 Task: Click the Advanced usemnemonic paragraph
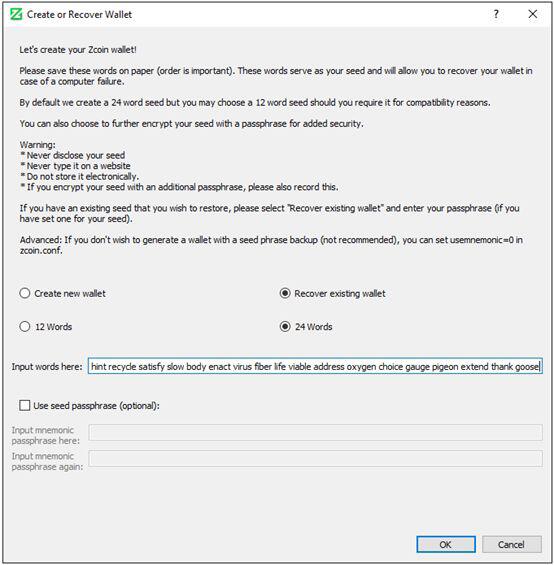(x=271, y=245)
